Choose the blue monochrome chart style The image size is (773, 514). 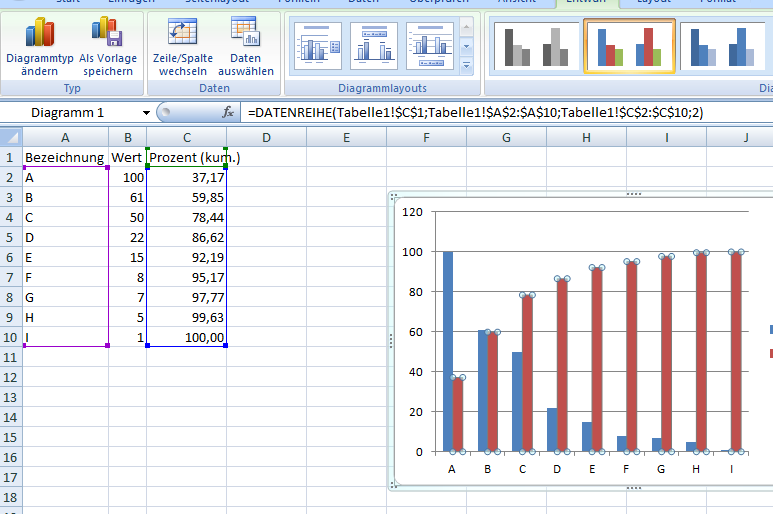pos(722,47)
